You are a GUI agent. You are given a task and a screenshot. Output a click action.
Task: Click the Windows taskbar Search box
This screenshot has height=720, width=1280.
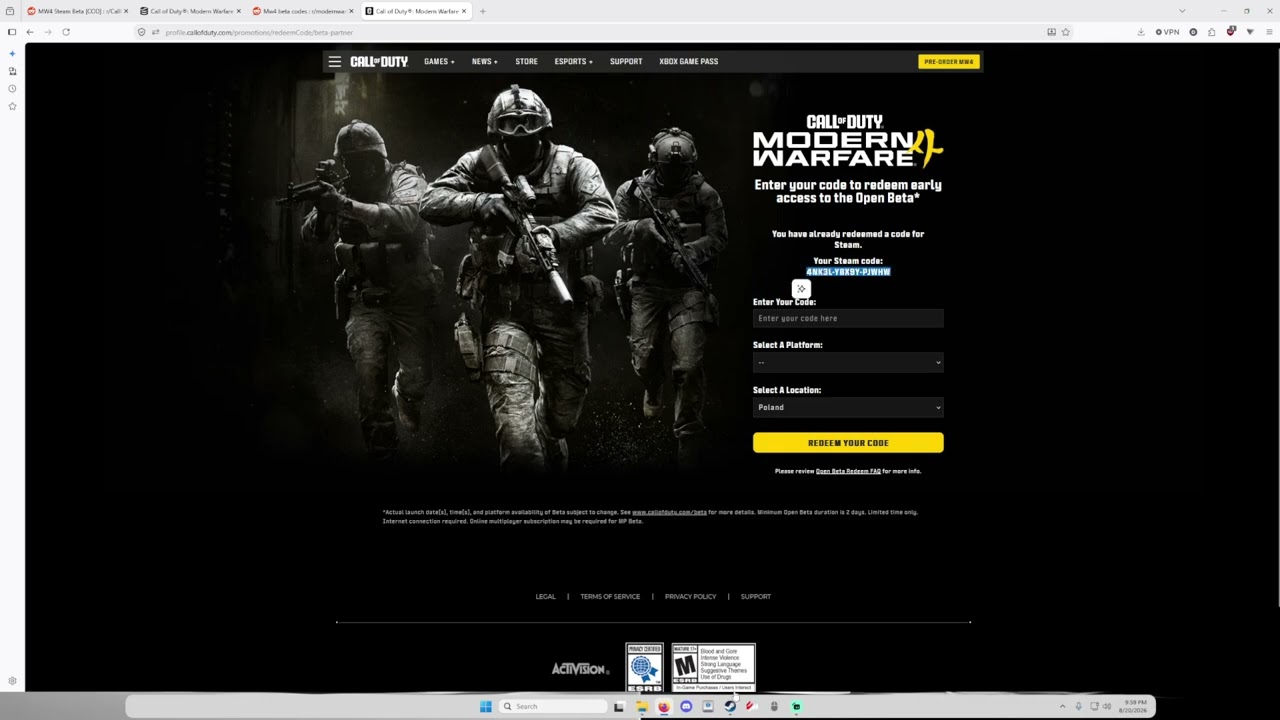553,706
